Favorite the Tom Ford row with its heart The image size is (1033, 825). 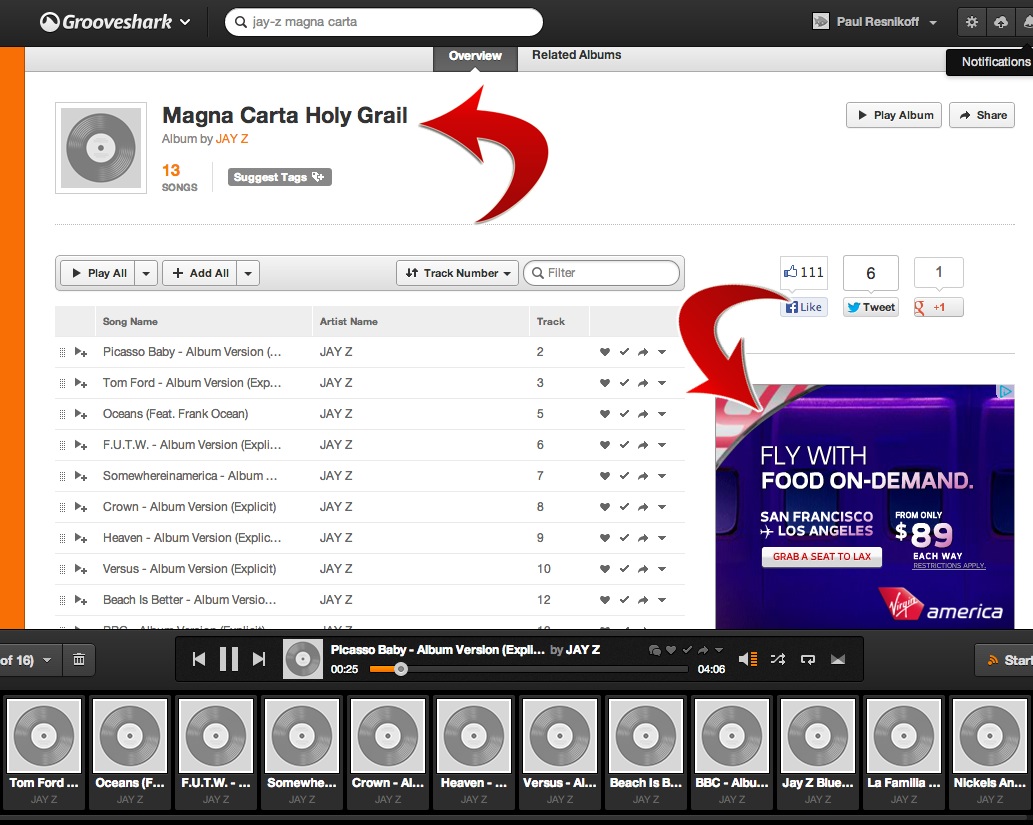pos(605,383)
